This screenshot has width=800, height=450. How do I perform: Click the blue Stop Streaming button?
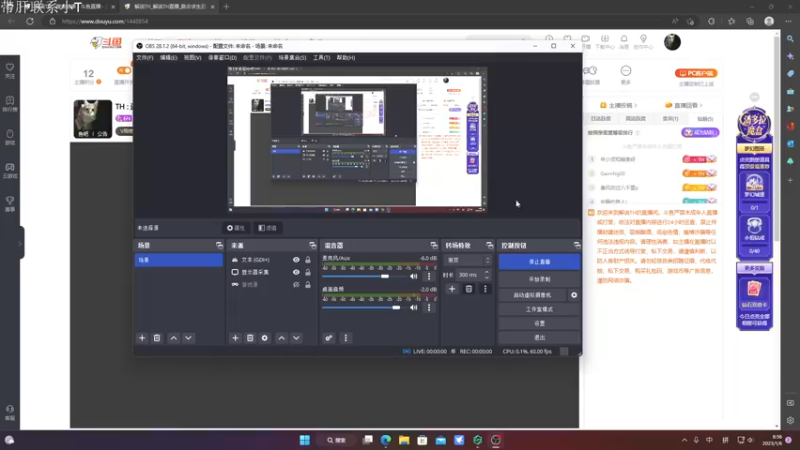(x=539, y=262)
